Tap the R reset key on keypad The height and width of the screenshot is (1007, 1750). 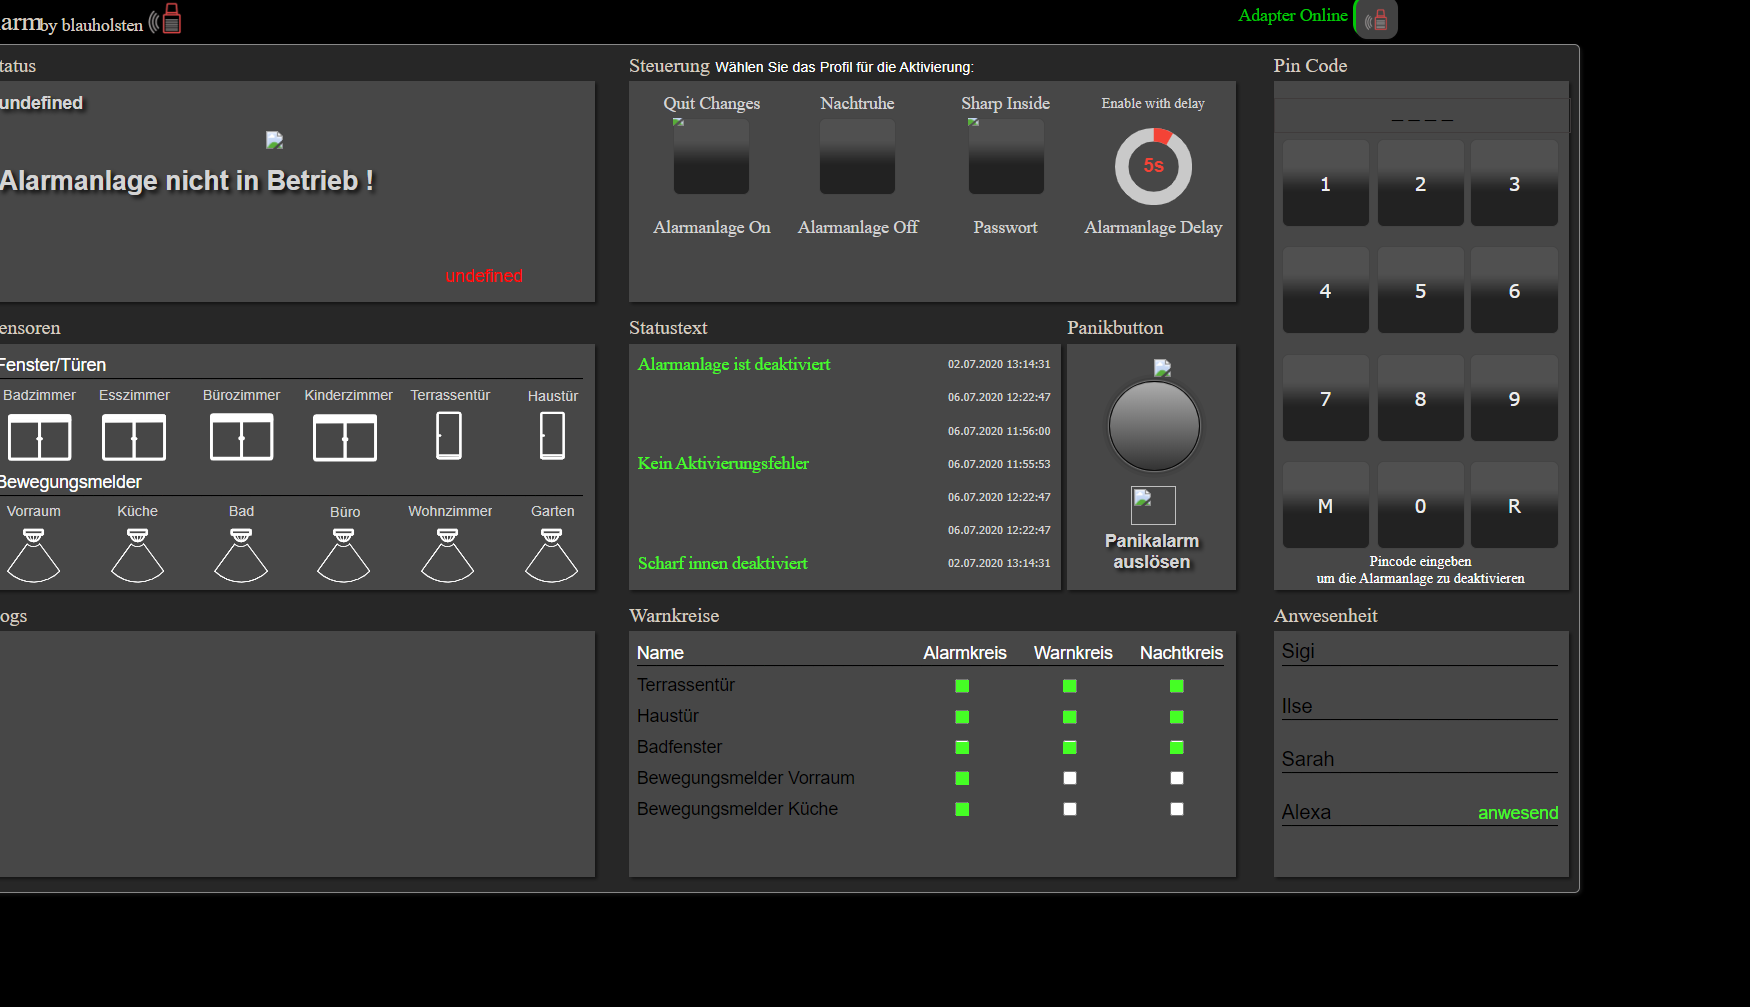[1514, 505]
